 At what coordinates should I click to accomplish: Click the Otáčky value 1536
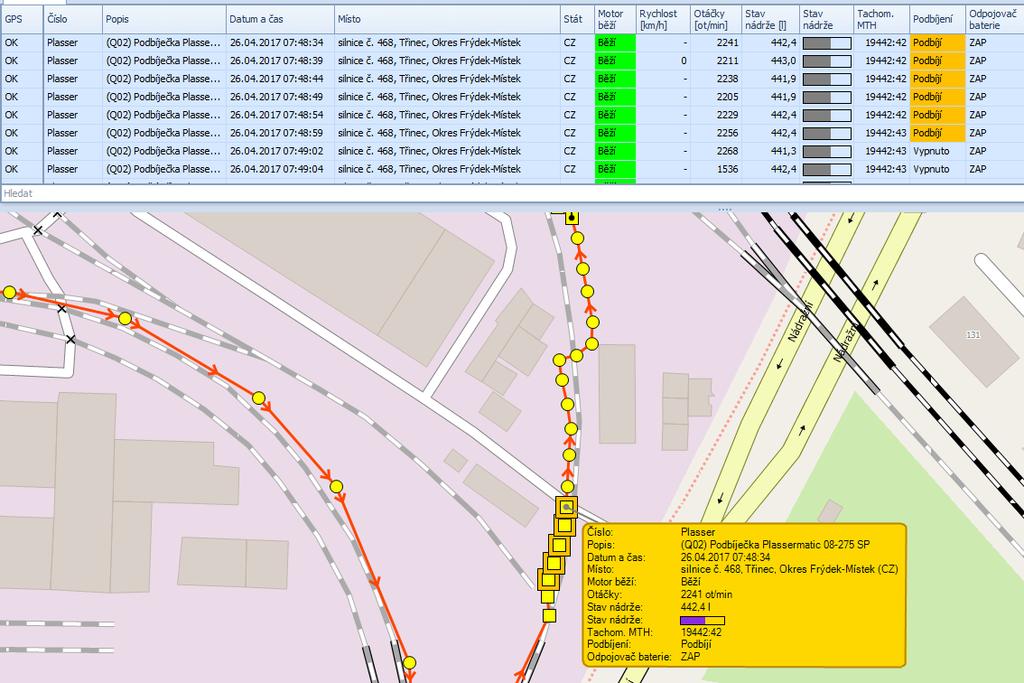(727, 169)
